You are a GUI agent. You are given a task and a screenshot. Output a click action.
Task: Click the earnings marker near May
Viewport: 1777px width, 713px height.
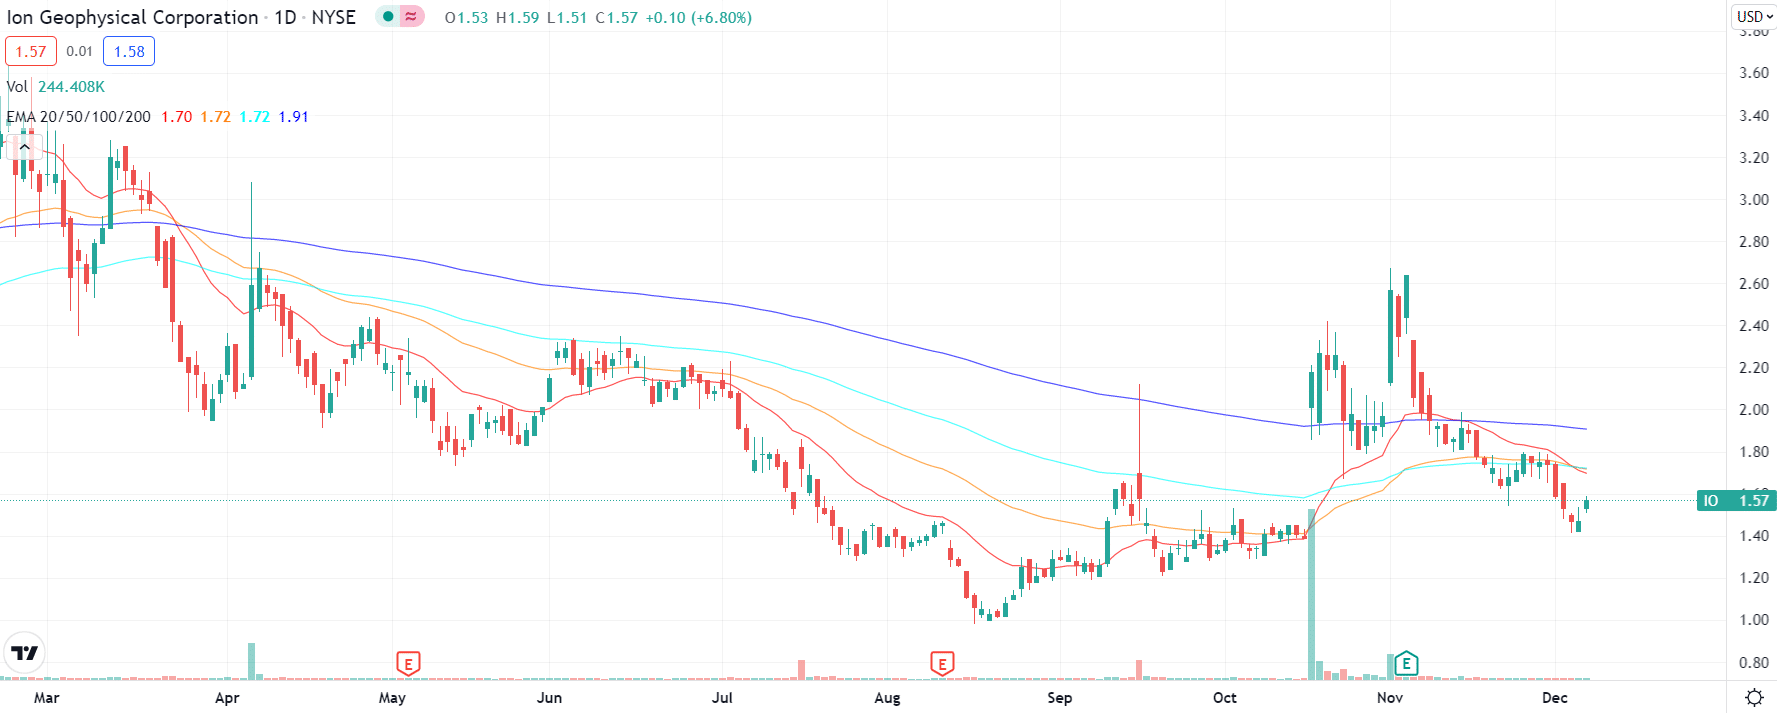click(407, 663)
